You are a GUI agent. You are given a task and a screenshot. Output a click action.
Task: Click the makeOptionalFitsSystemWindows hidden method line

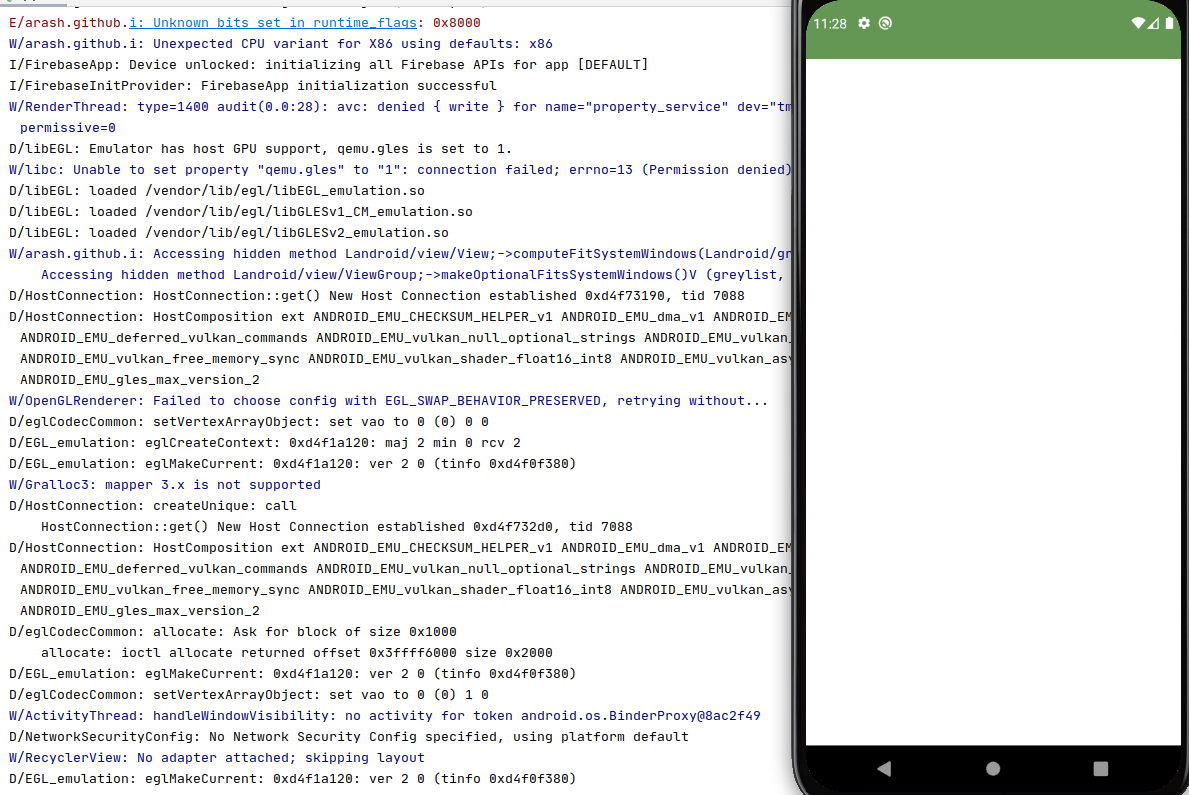pos(413,275)
